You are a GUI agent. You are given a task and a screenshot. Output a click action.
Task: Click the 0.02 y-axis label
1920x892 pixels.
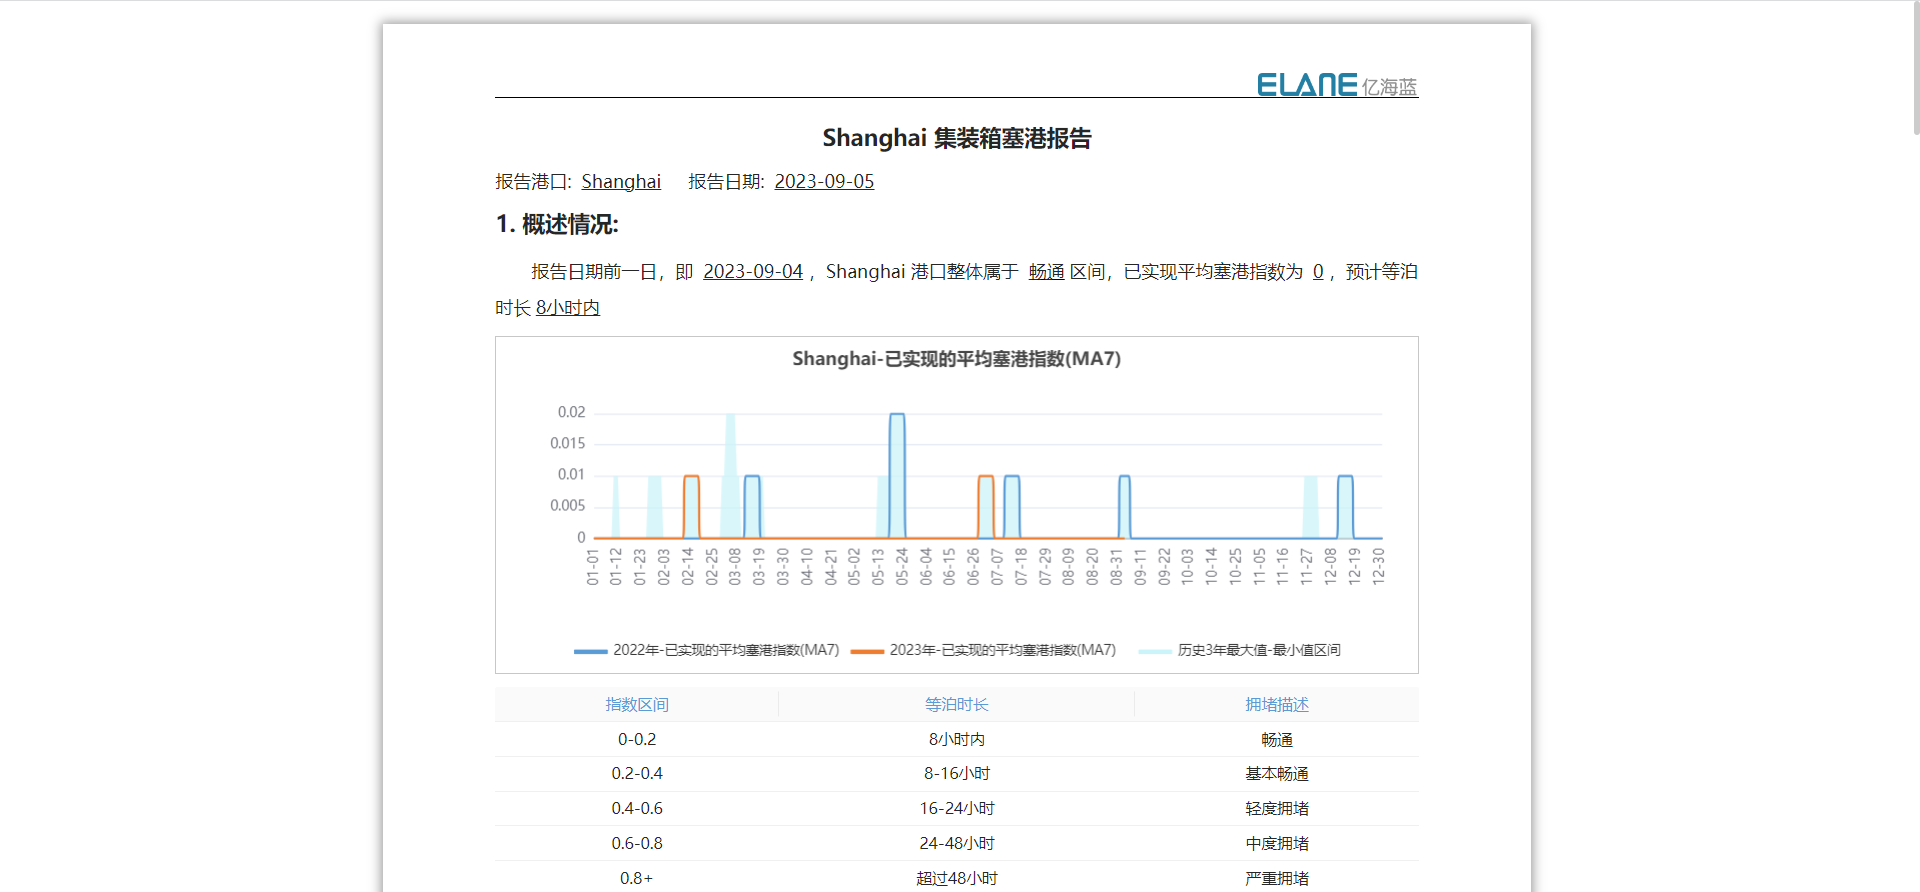pos(571,412)
